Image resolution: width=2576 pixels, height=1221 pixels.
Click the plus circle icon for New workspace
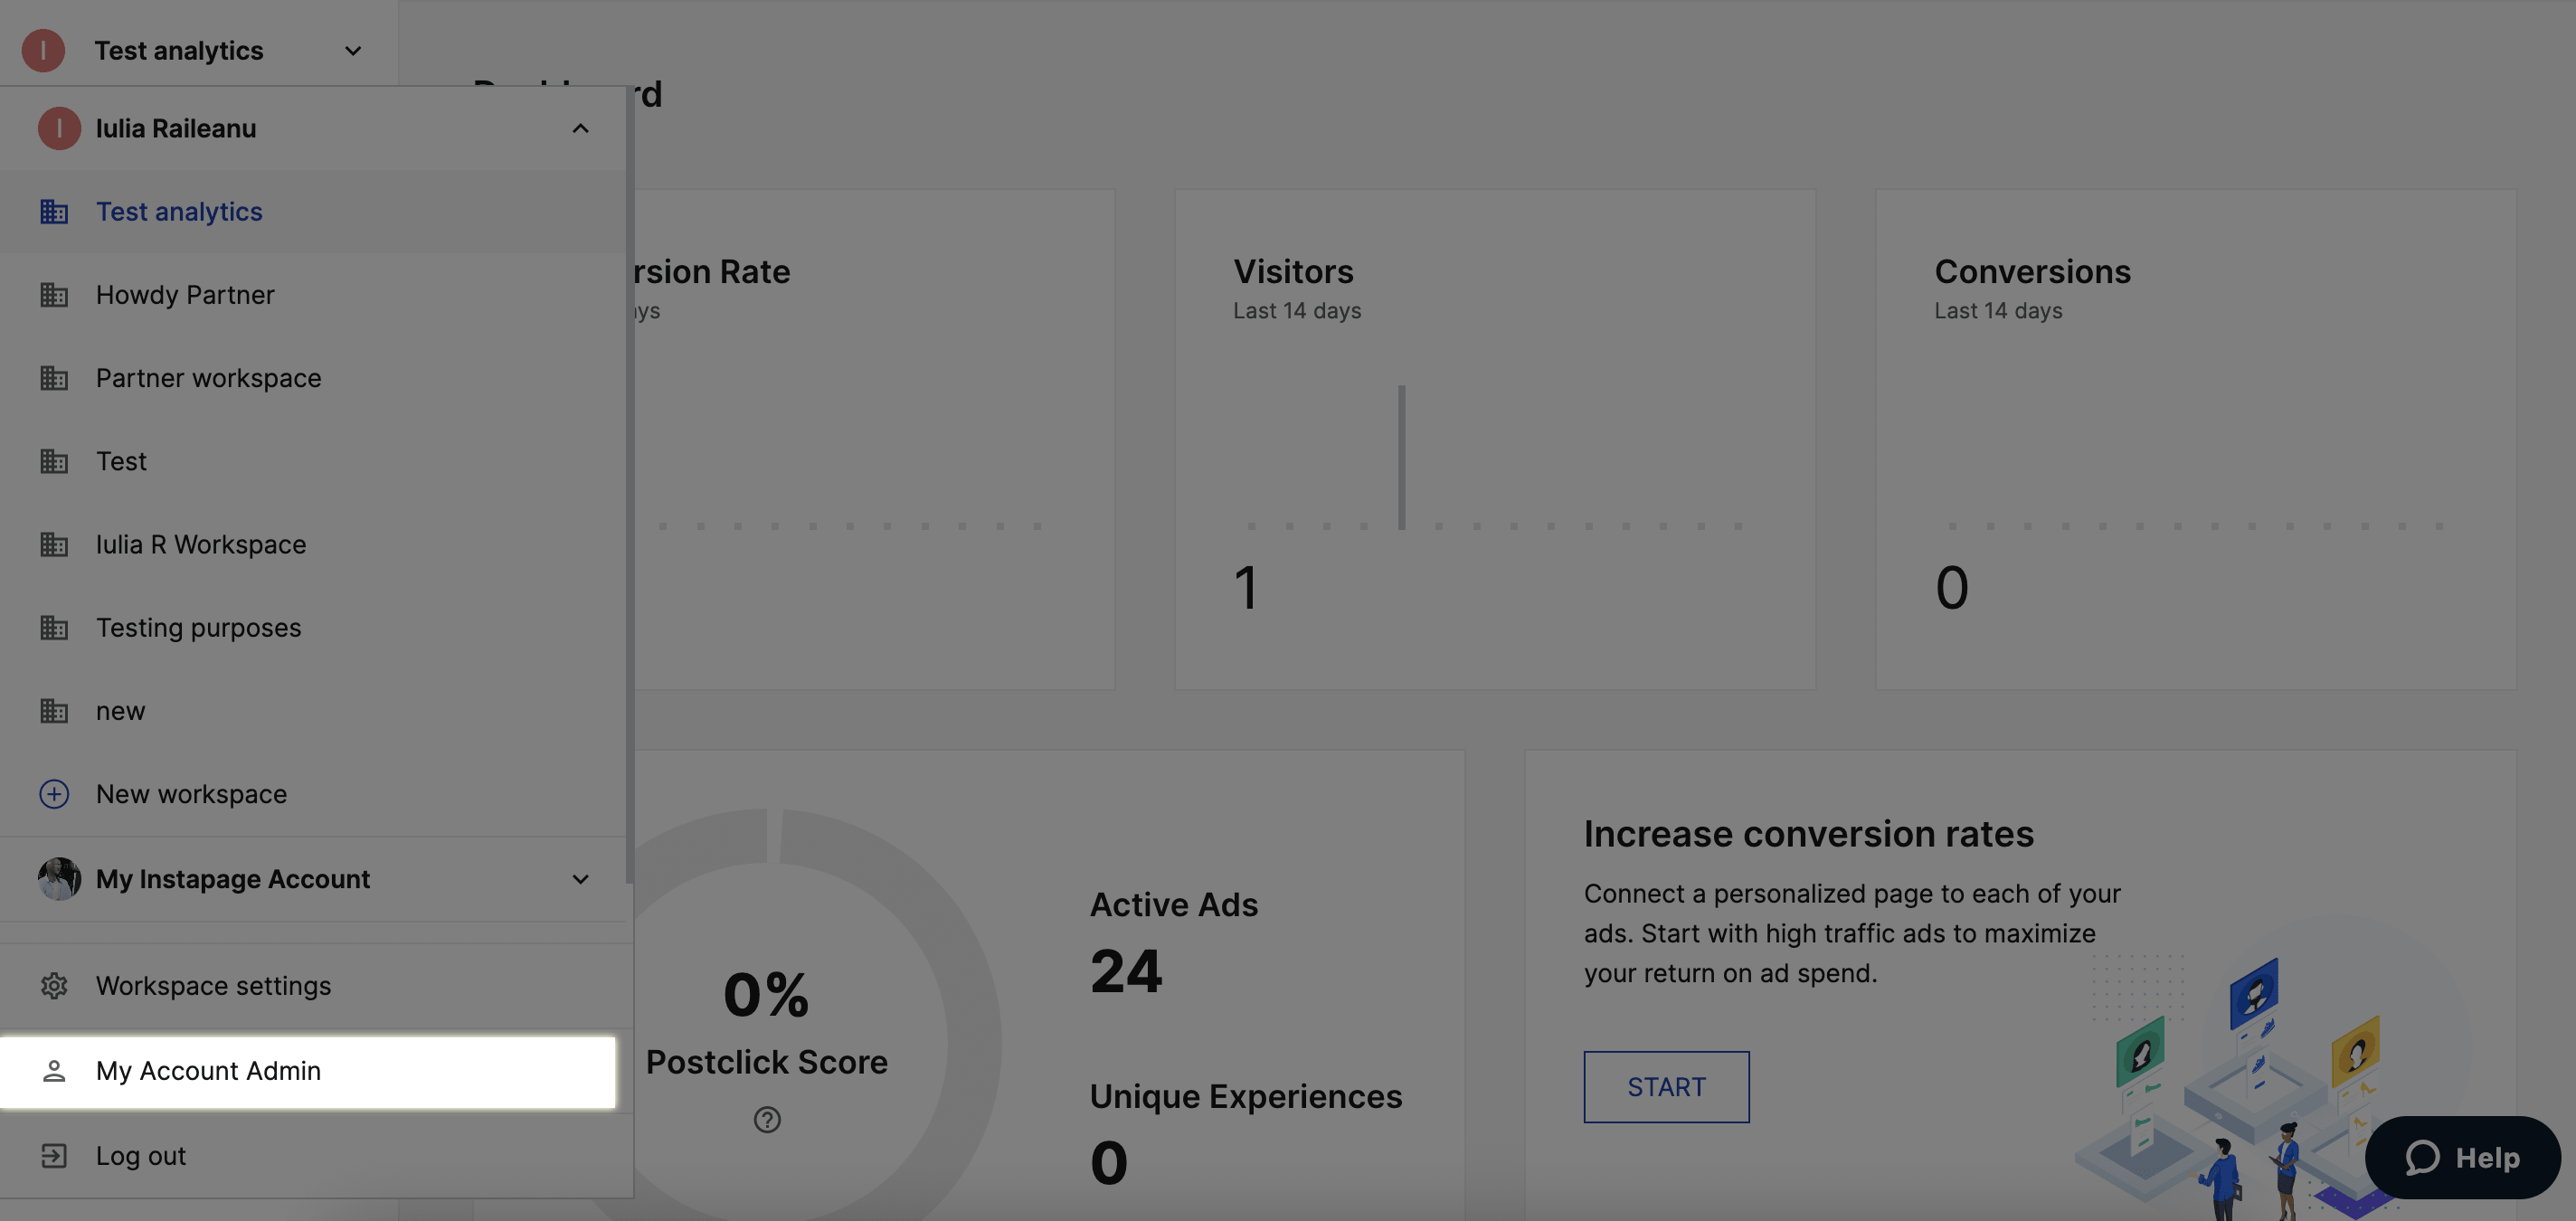click(54, 793)
